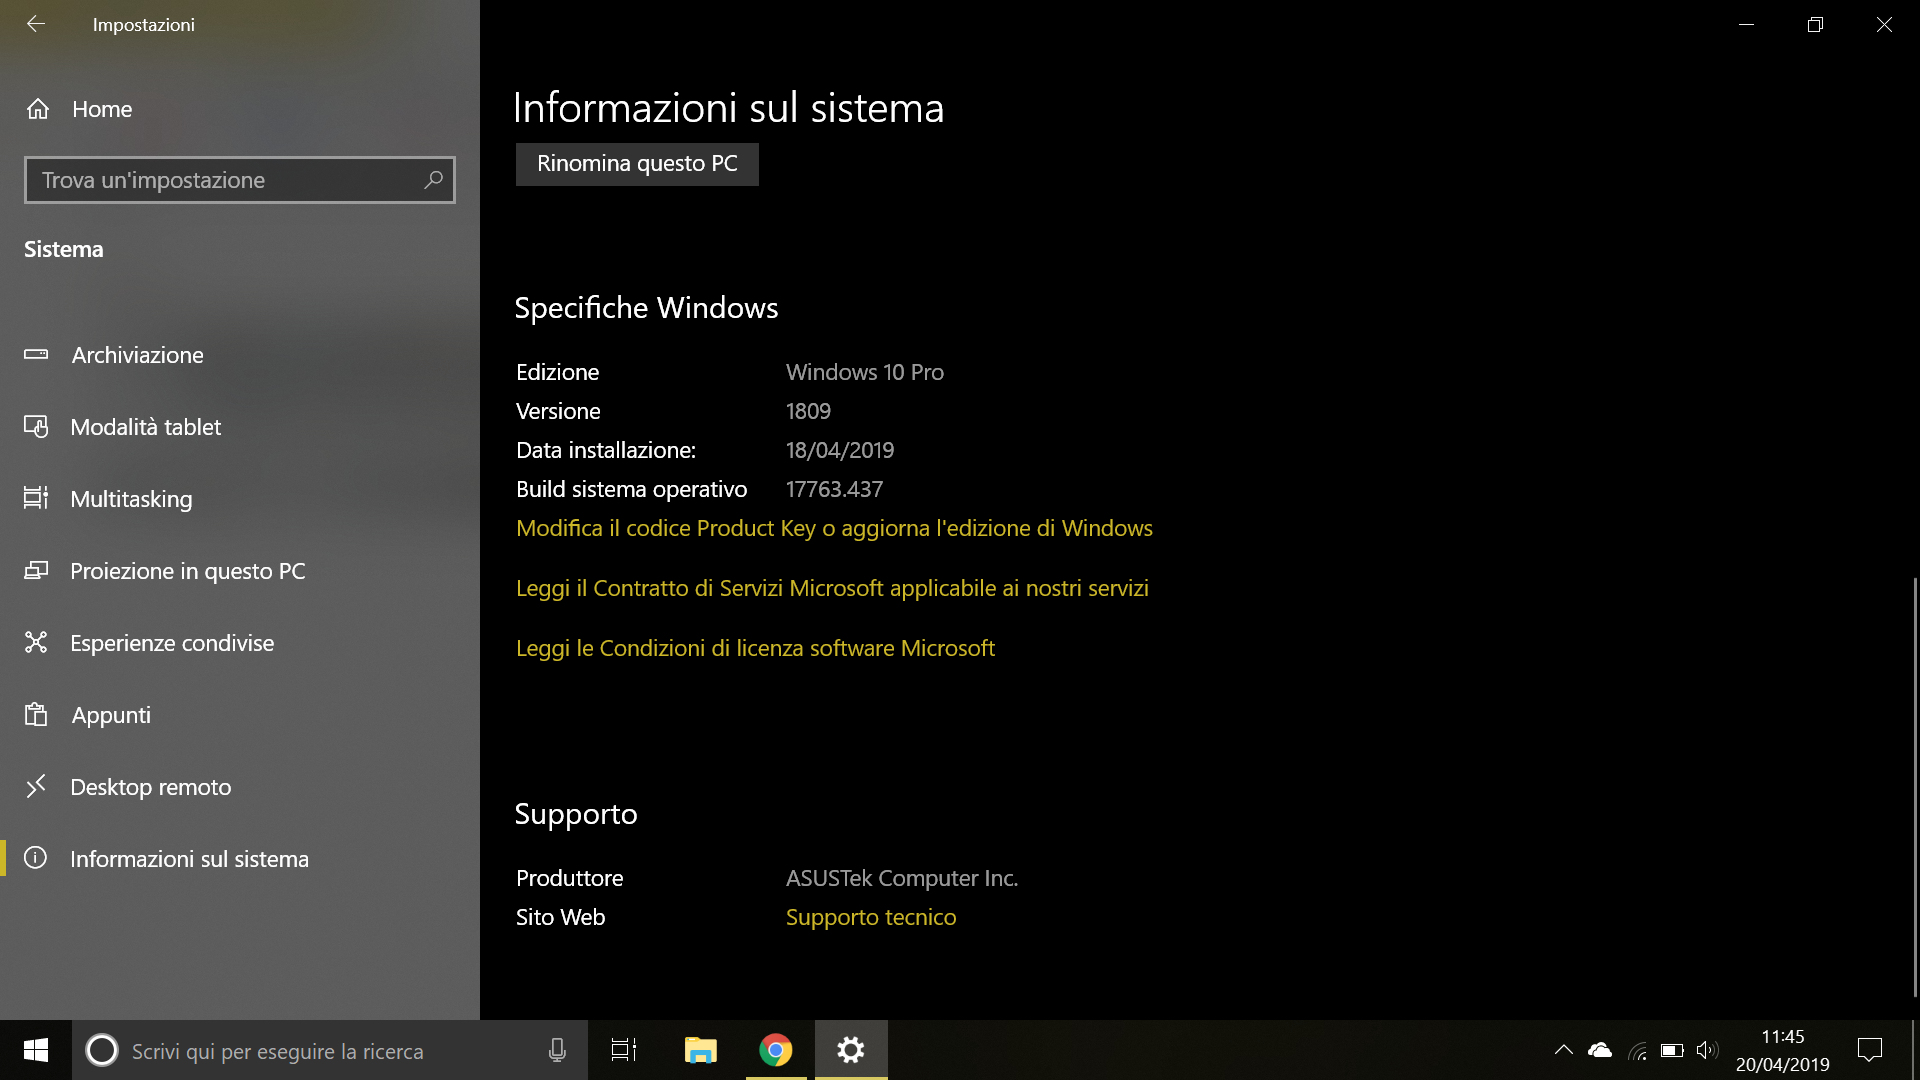The image size is (1920, 1080).
Task: Open Task View from taskbar
Action: coord(624,1050)
